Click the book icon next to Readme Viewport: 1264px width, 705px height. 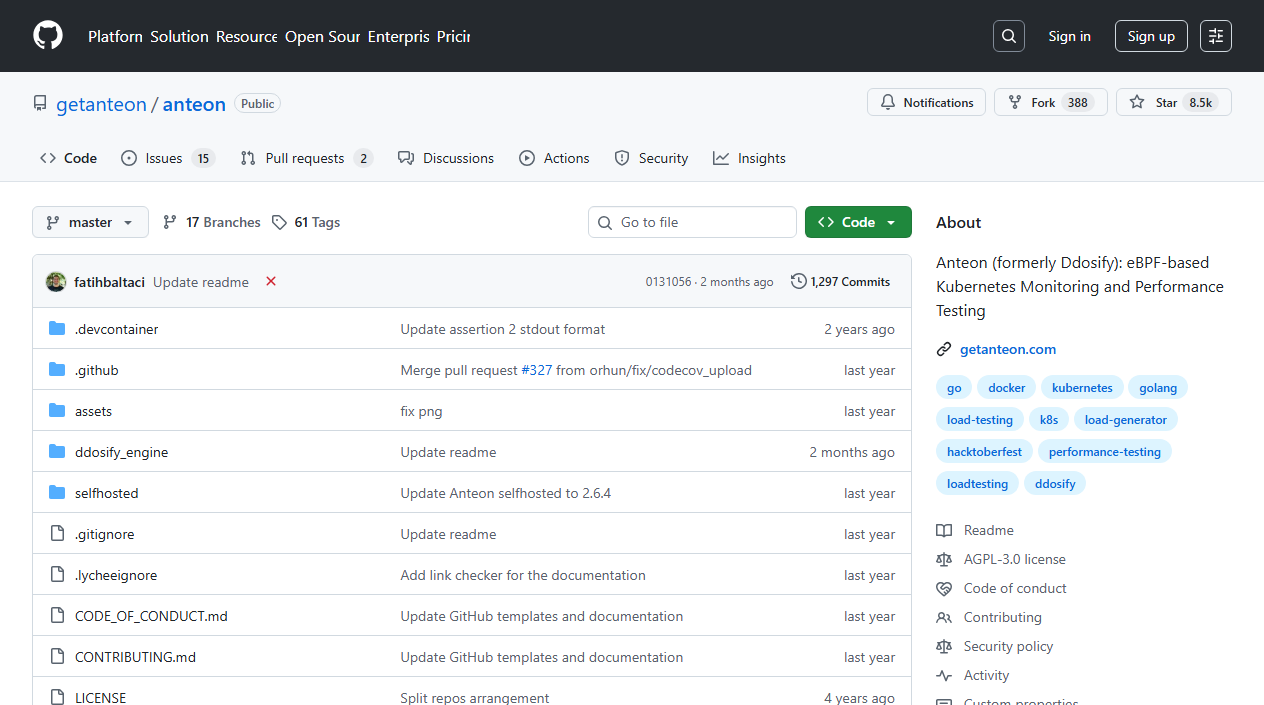click(944, 530)
